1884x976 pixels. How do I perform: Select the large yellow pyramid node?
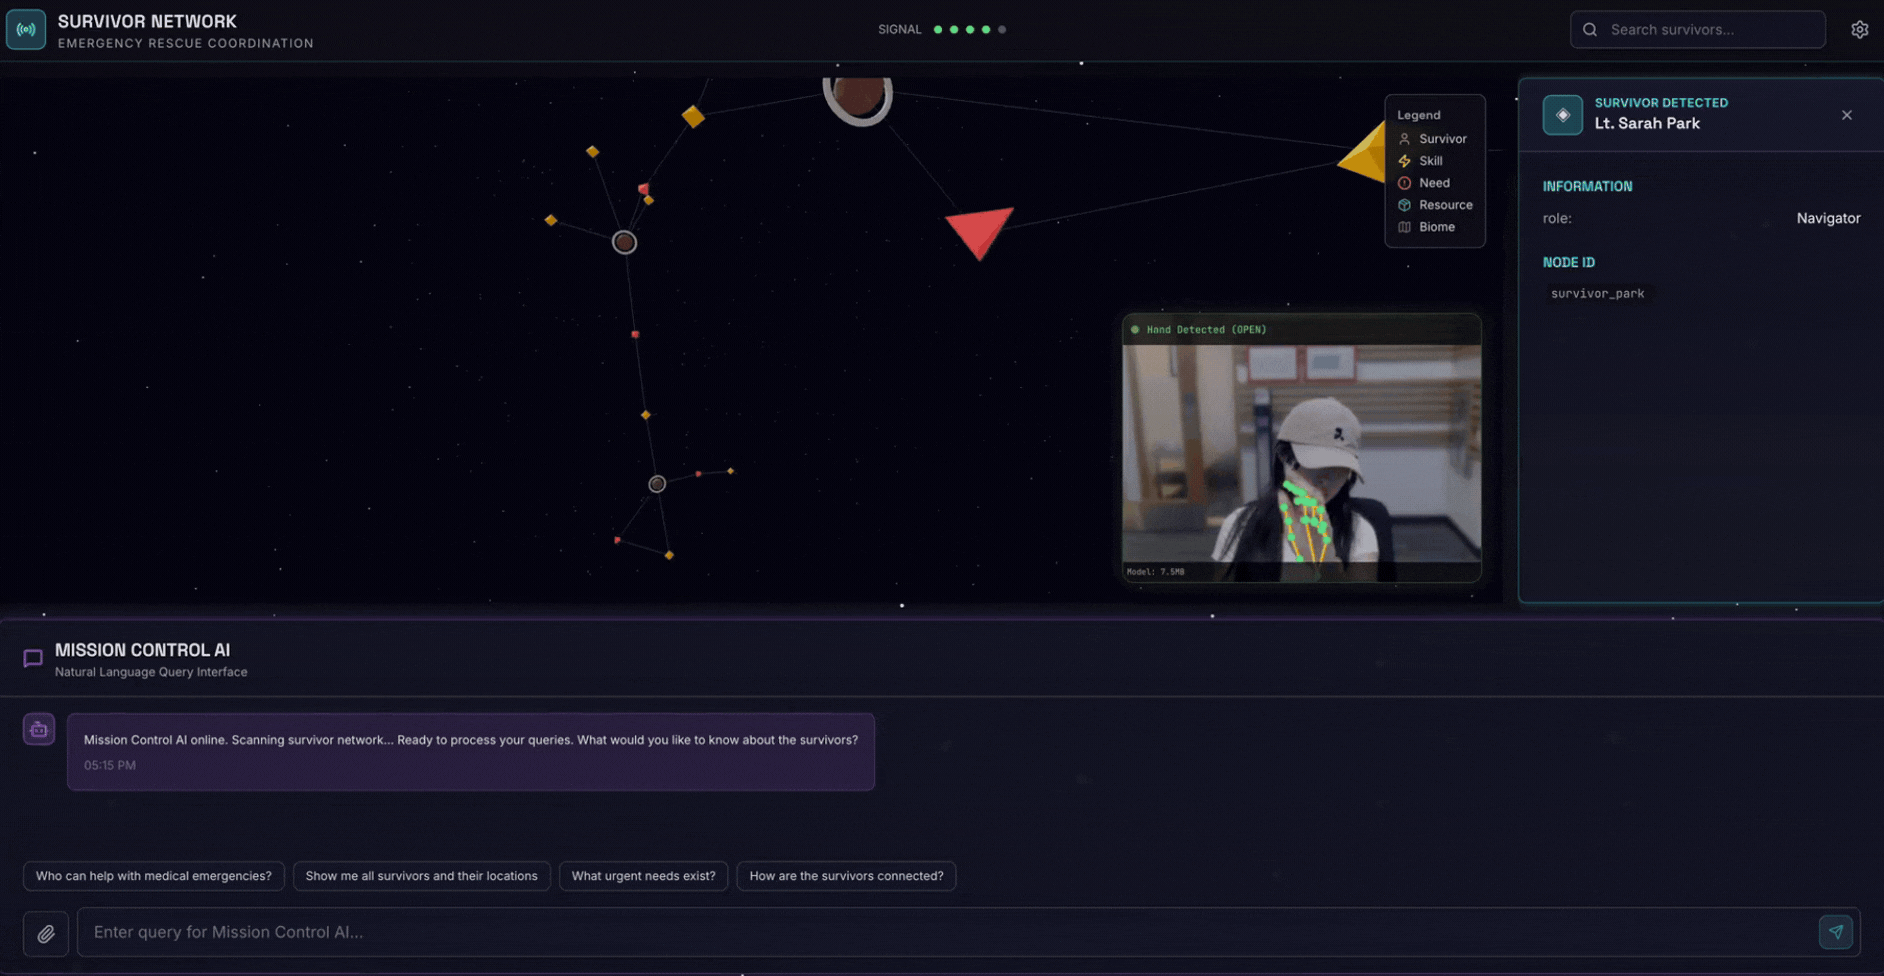pos(1366,155)
